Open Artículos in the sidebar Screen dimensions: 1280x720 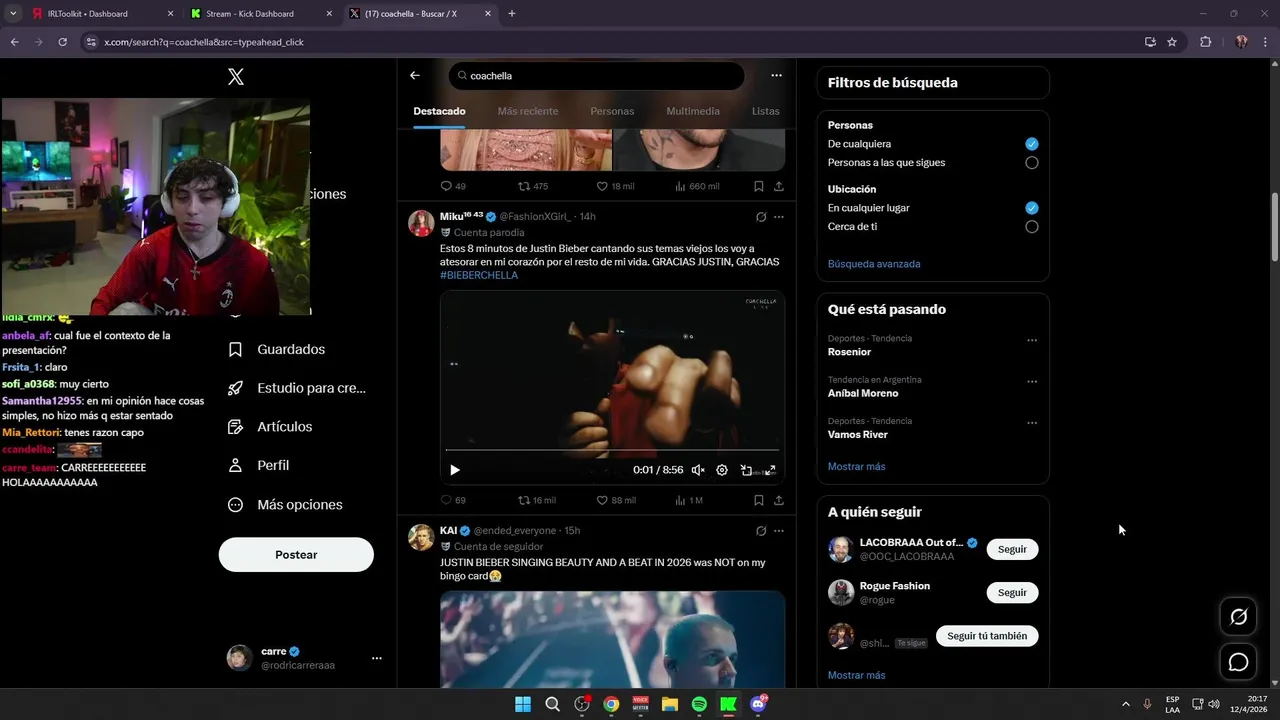pyautogui.click(x=270, y=427)
